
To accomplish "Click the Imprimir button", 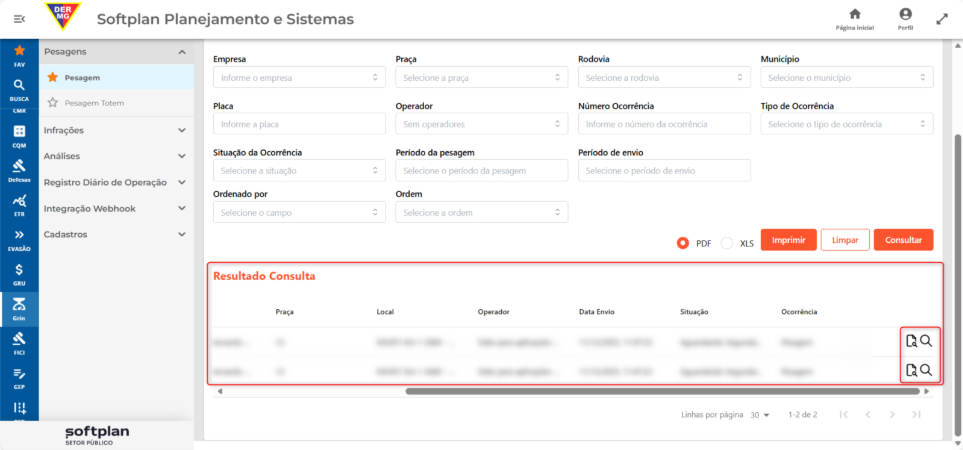I will click(789, 240).
